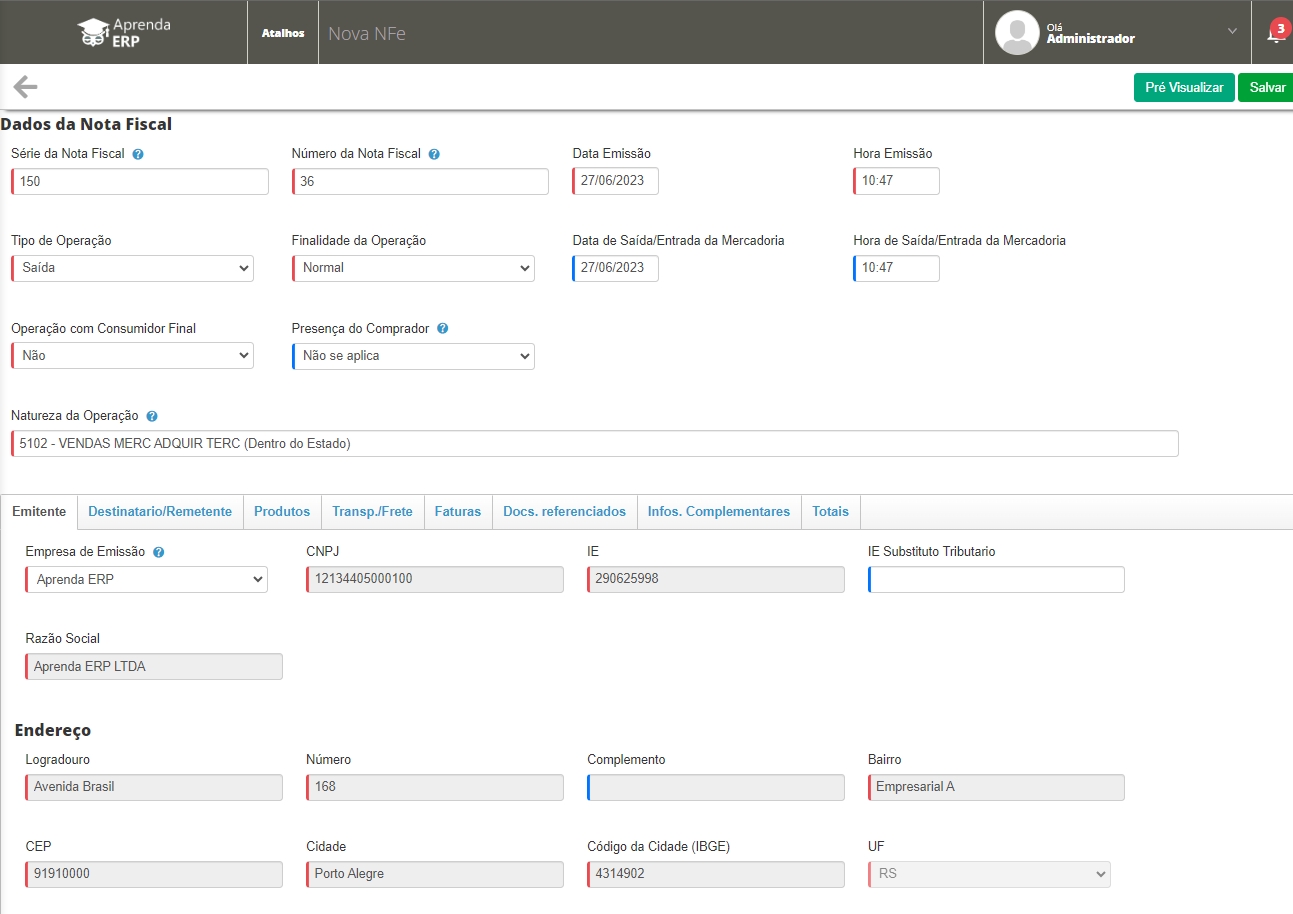Image resolution: width=1293 pixels, height=914 pixels.
Task: Select the Empresa de Emissão dropdown
Action: (147, 580)
